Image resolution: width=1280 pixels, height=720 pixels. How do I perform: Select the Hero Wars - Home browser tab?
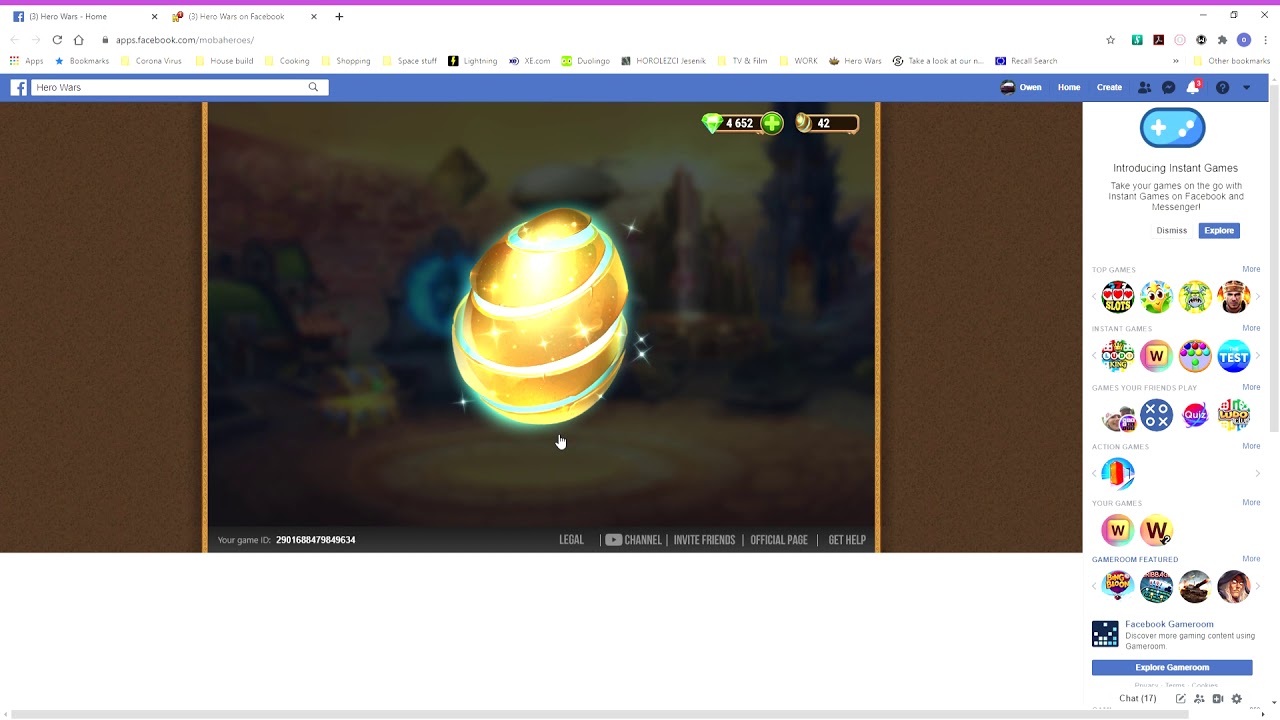[85, 16]
